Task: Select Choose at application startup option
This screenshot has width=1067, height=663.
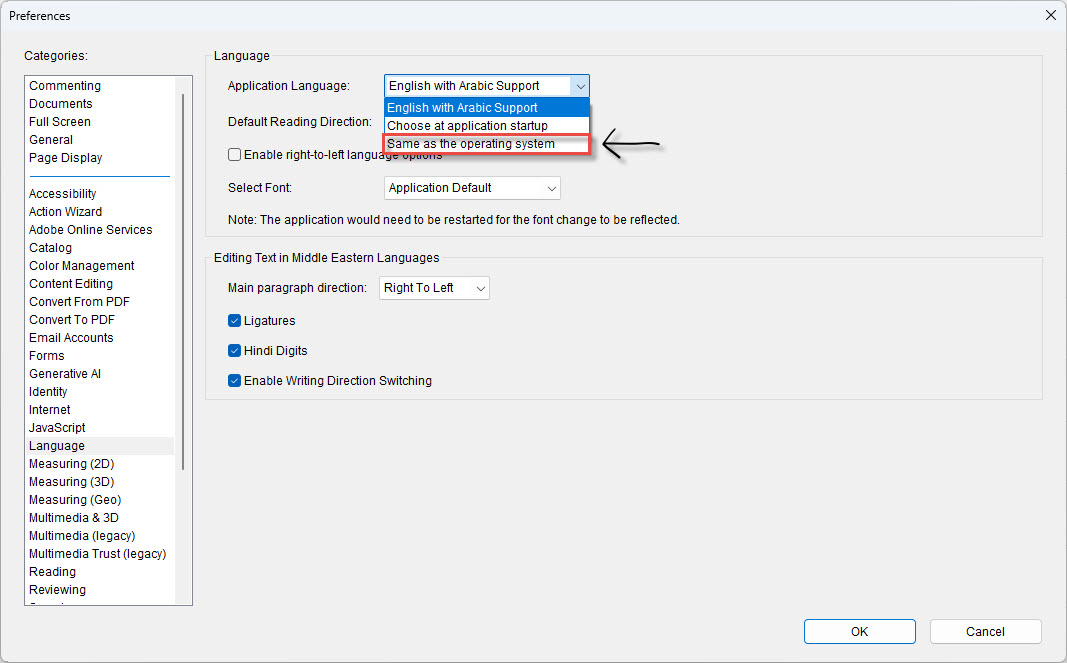Action: coord(487,125)
